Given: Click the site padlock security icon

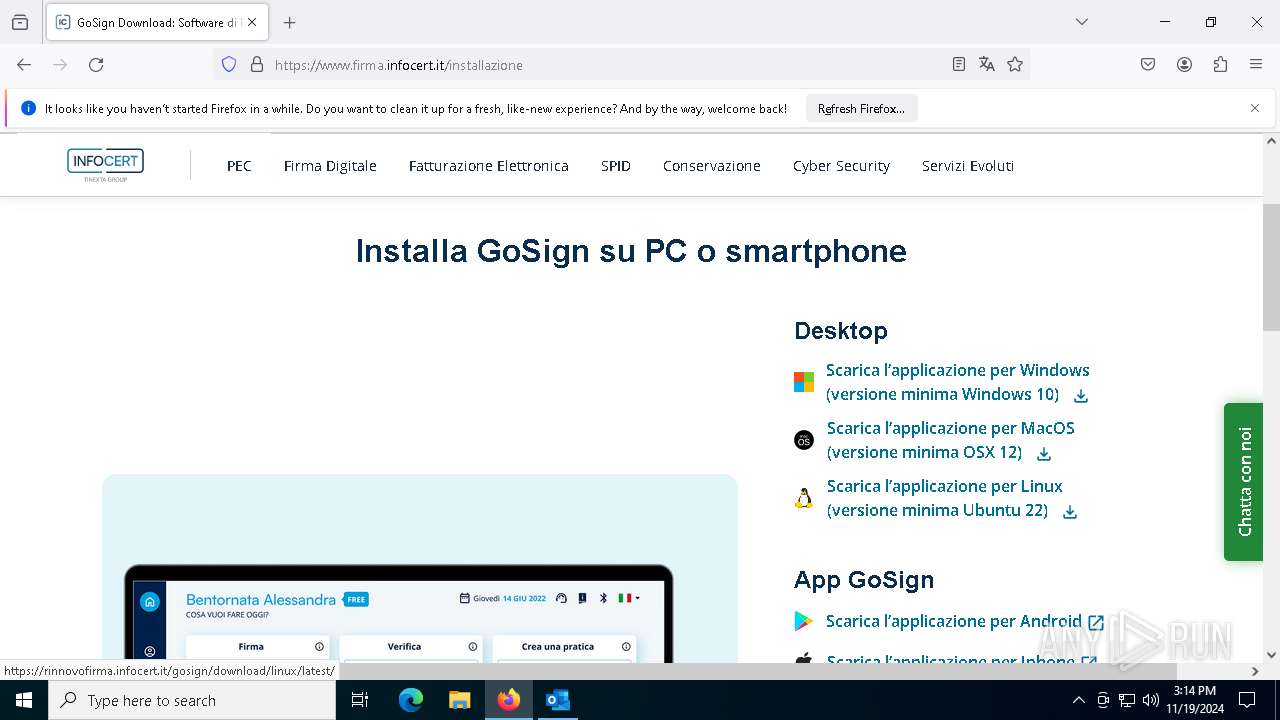Looking at the screenshot, I should [x=257, y=64].
